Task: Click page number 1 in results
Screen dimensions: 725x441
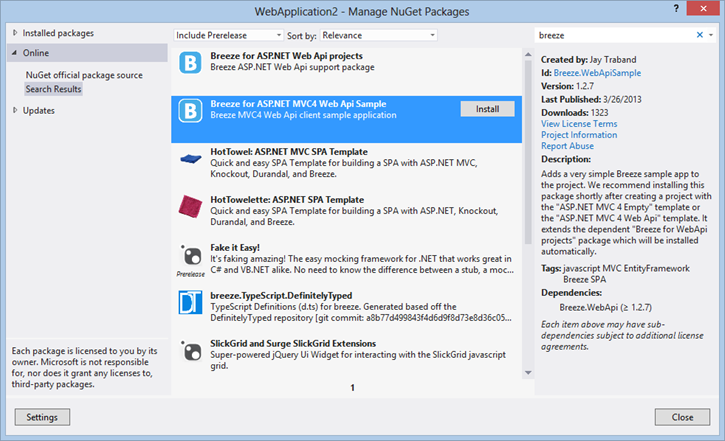Action: (352, 388)
